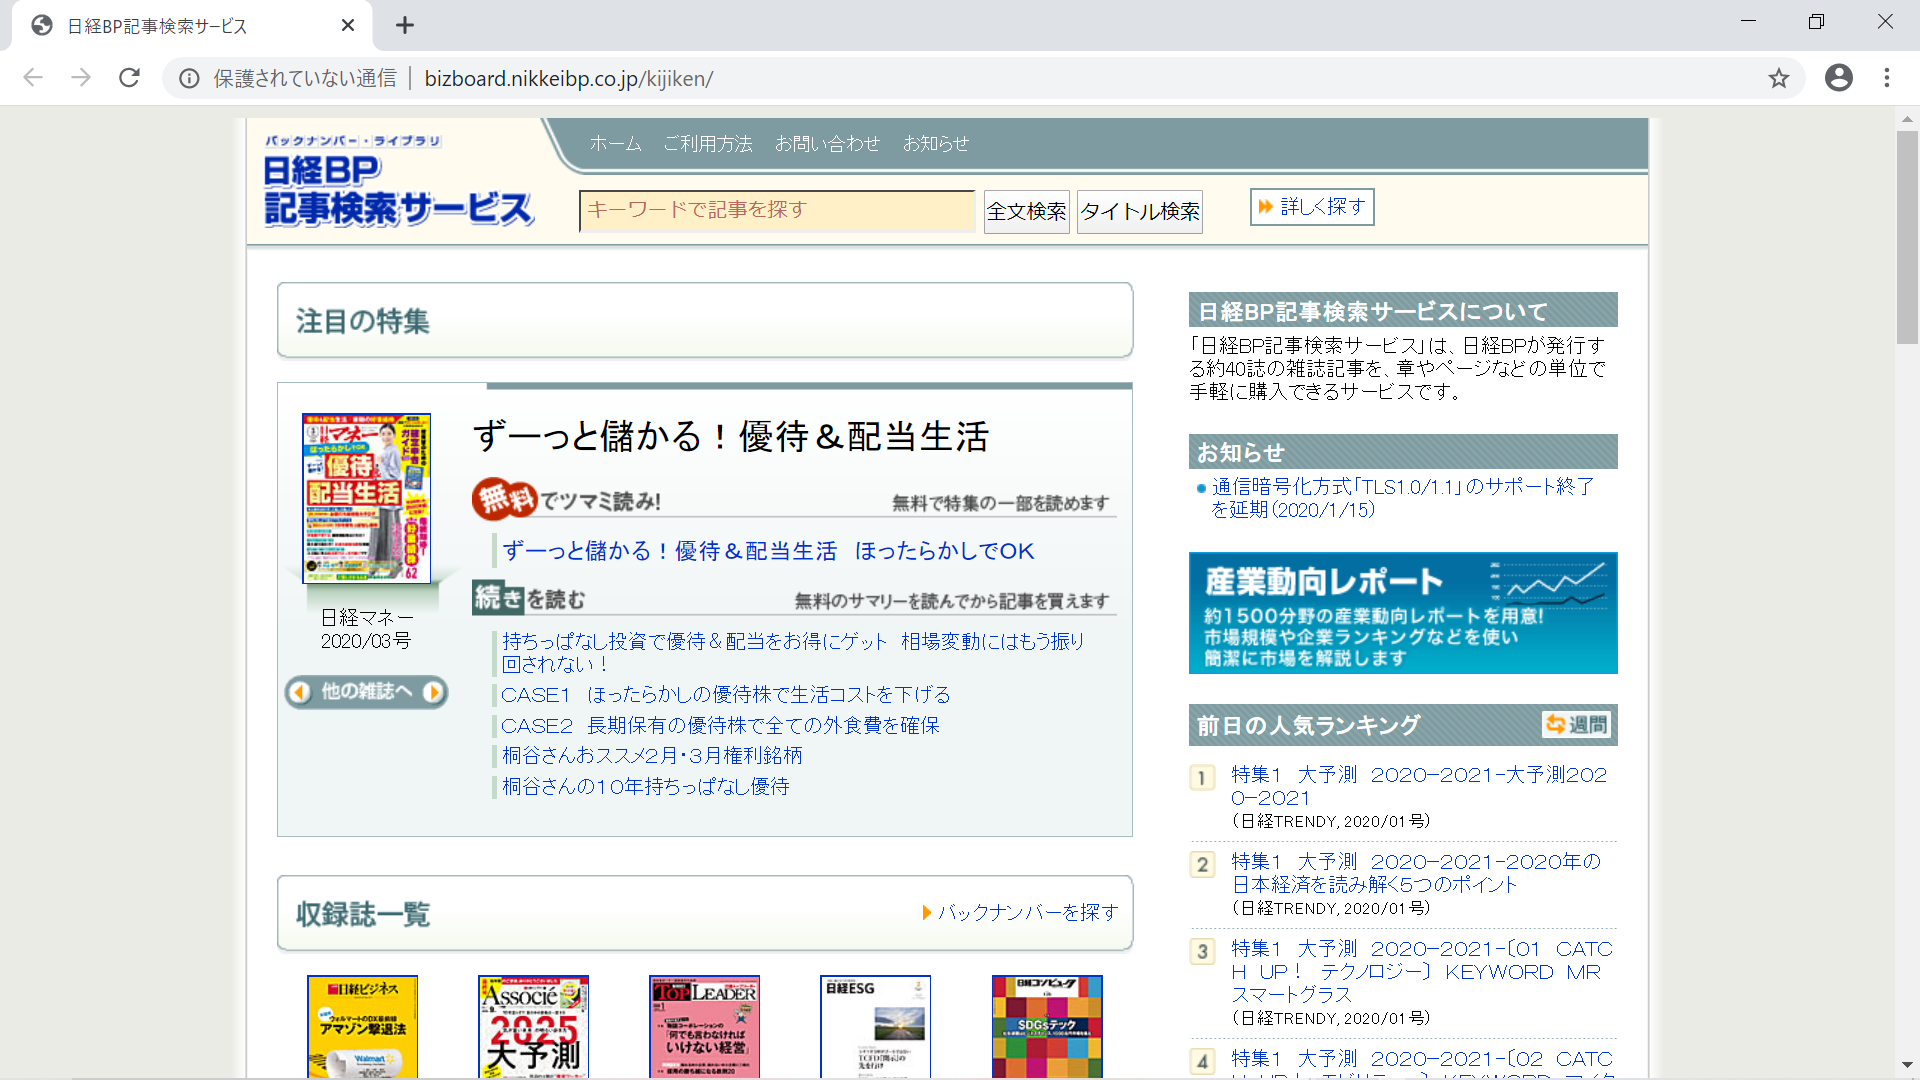Click previous magazine arrow in 他の雑誌へ
The width and height of the screenshot is (1920, 1080).
(299, 692)
